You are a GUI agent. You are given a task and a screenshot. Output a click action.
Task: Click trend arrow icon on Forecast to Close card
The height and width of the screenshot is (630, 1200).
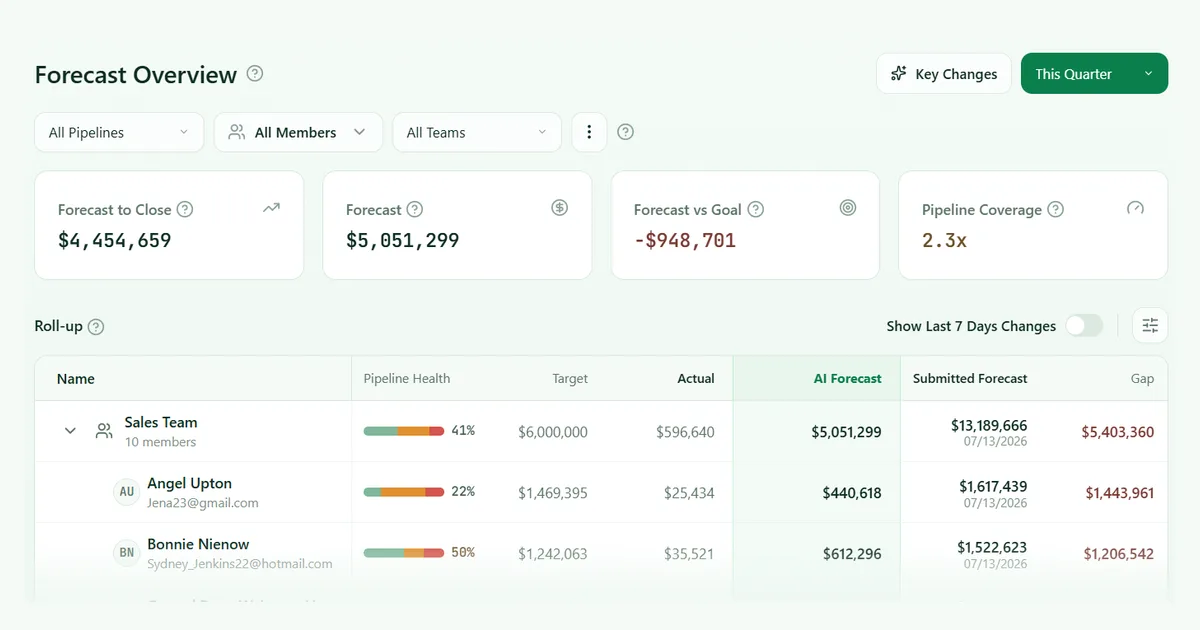tap(271, 208)
